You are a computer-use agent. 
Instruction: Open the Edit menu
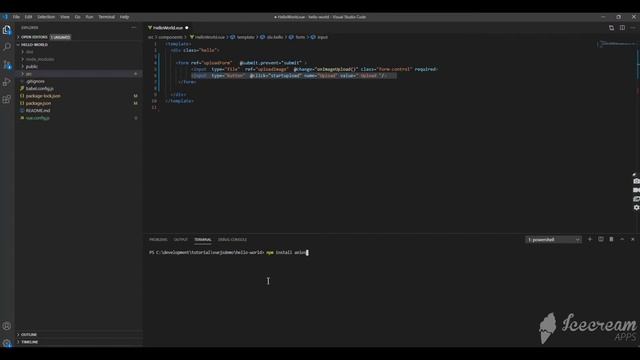pos(28,17)
